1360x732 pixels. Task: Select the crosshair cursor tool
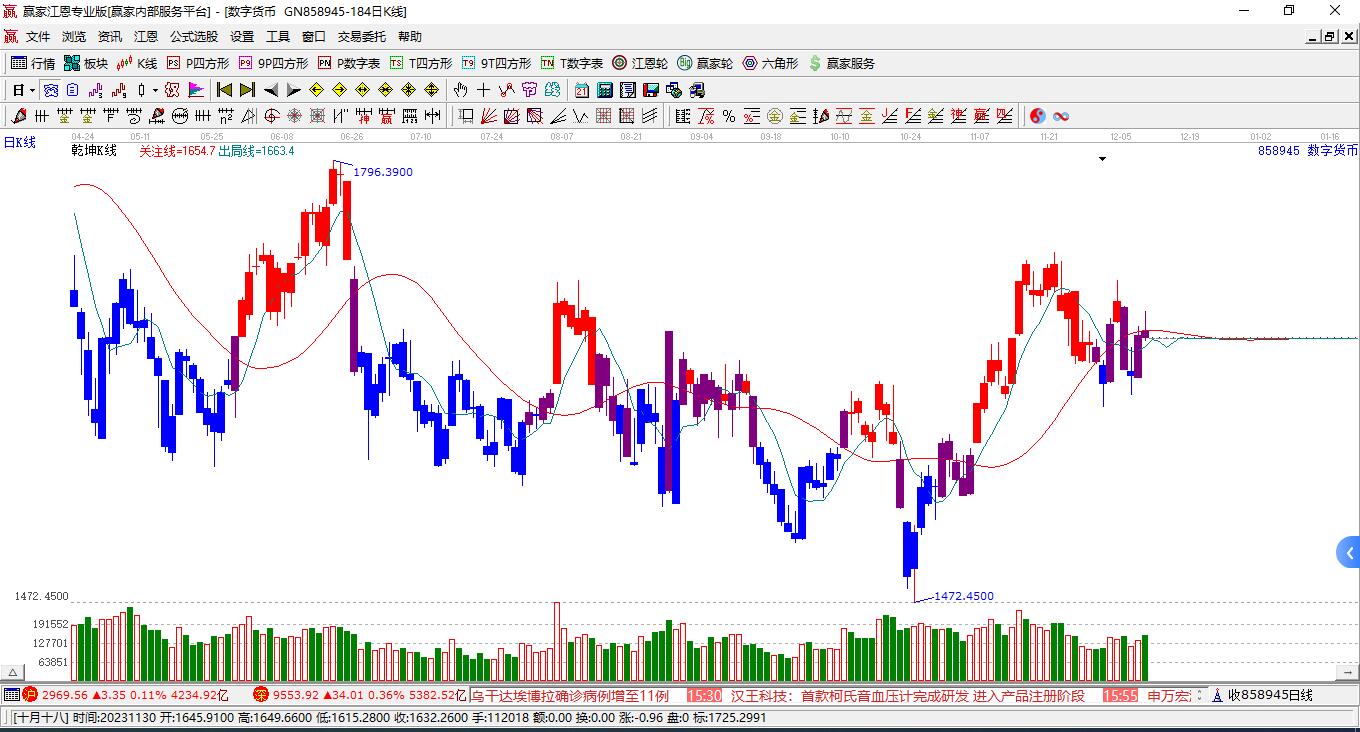pos(483,90)
